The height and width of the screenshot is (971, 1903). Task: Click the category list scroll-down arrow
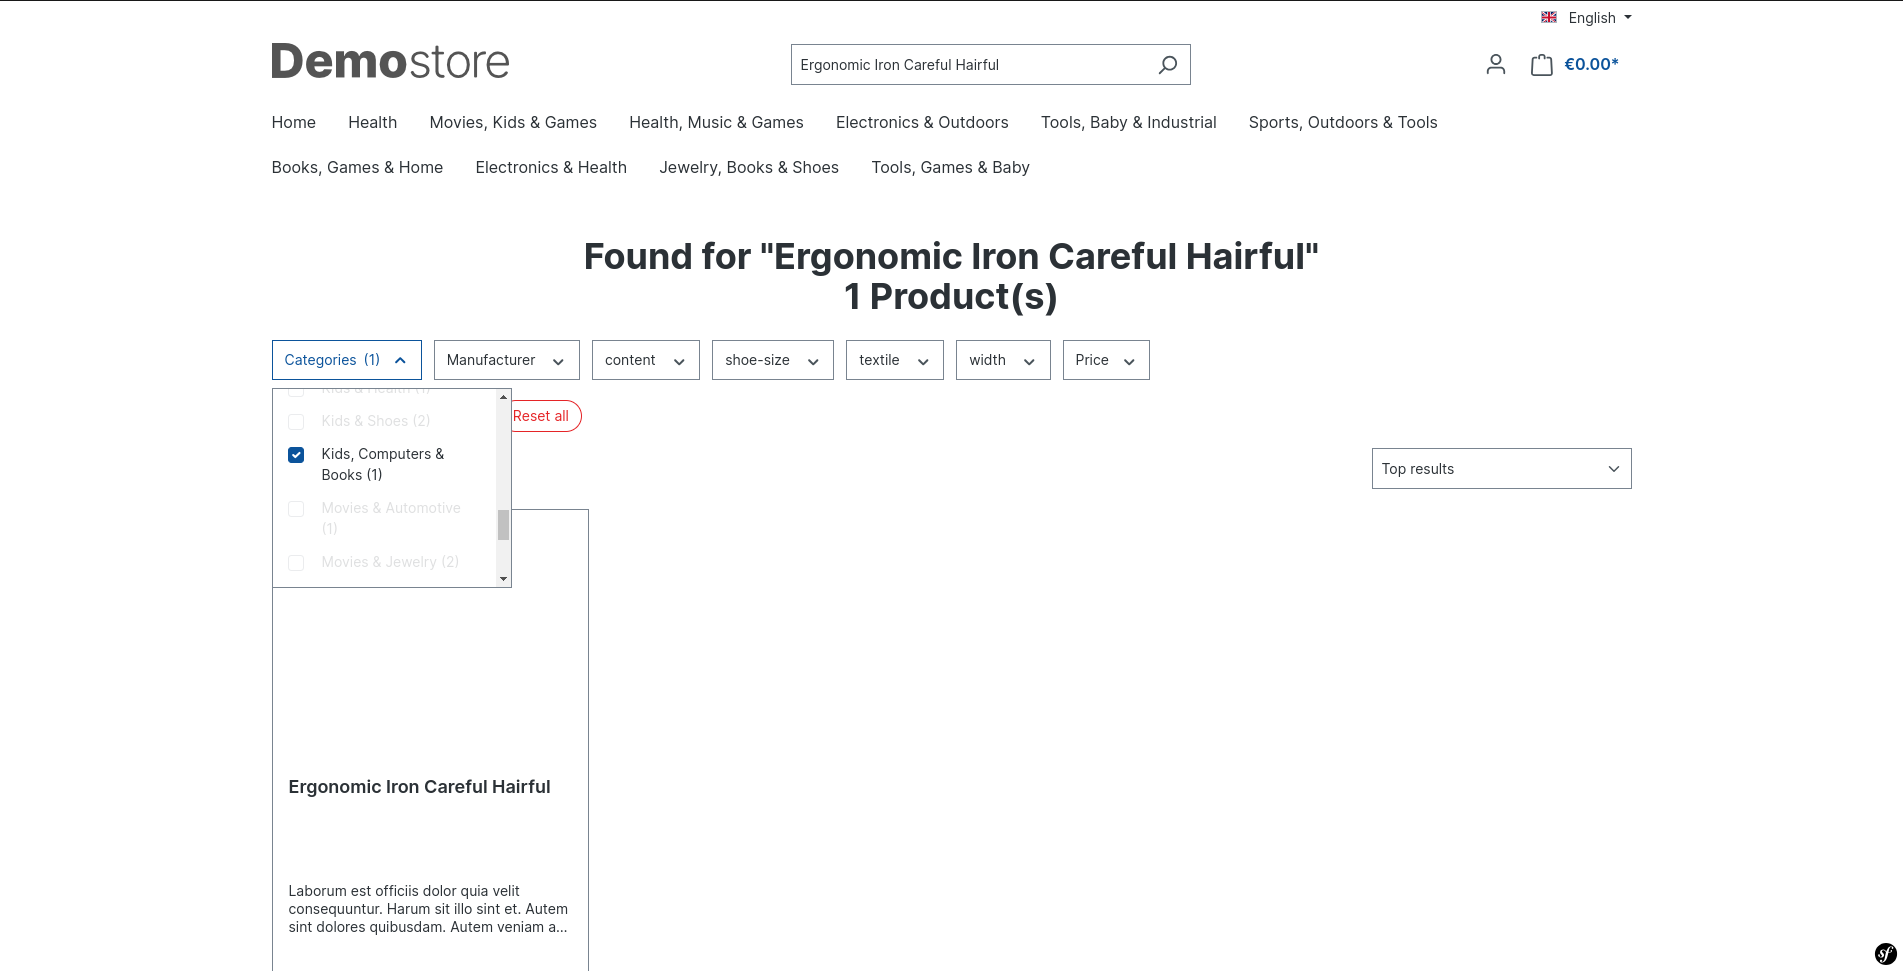click(x=503, y=579)
